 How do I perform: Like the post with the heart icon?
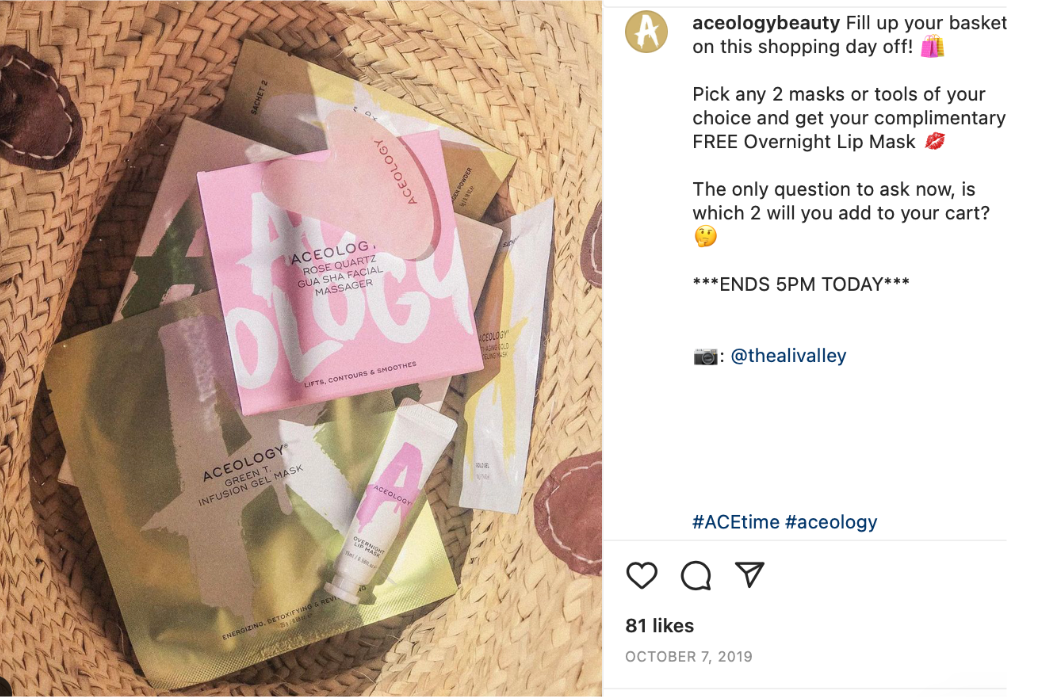click(x=641, y=575)
